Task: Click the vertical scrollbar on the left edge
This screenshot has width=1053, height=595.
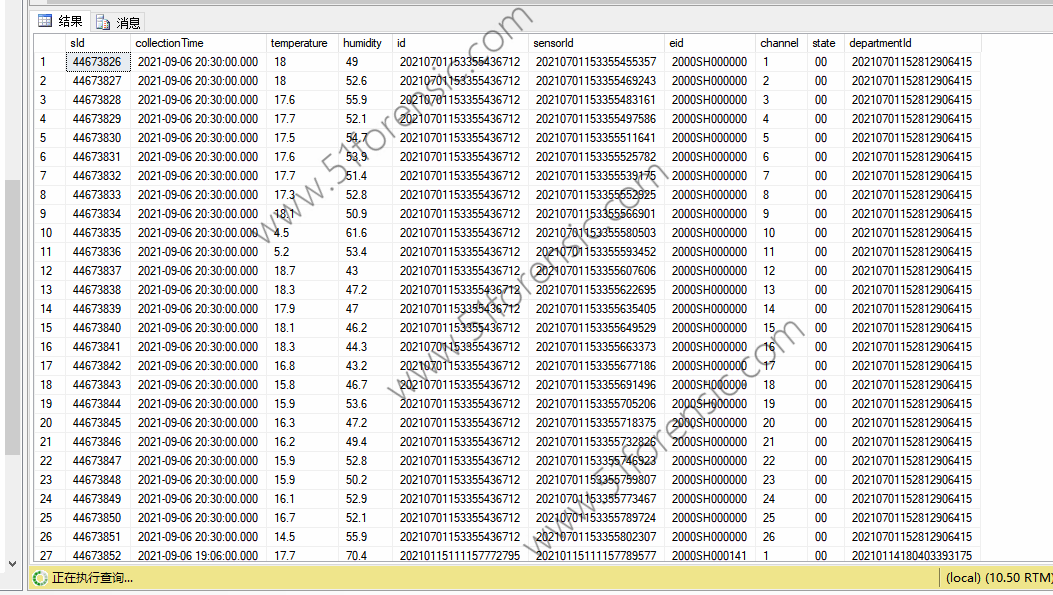Action: pyautogui.click(x=12, y=300)
